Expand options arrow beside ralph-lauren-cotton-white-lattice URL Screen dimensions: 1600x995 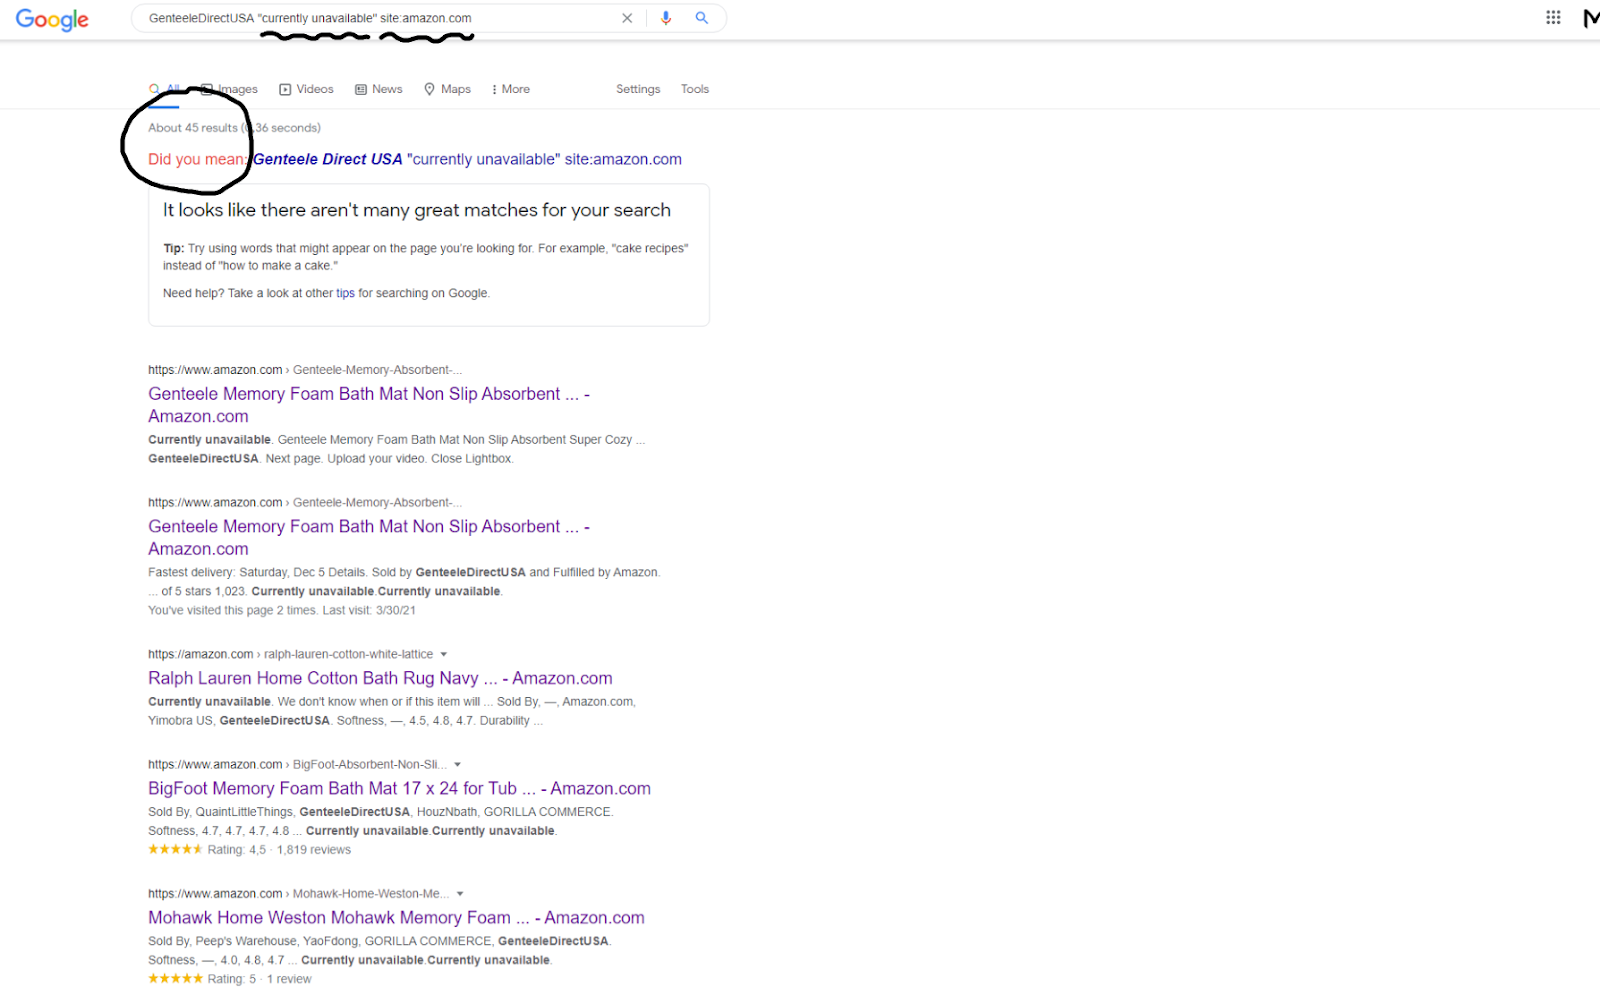coord(444,654)
